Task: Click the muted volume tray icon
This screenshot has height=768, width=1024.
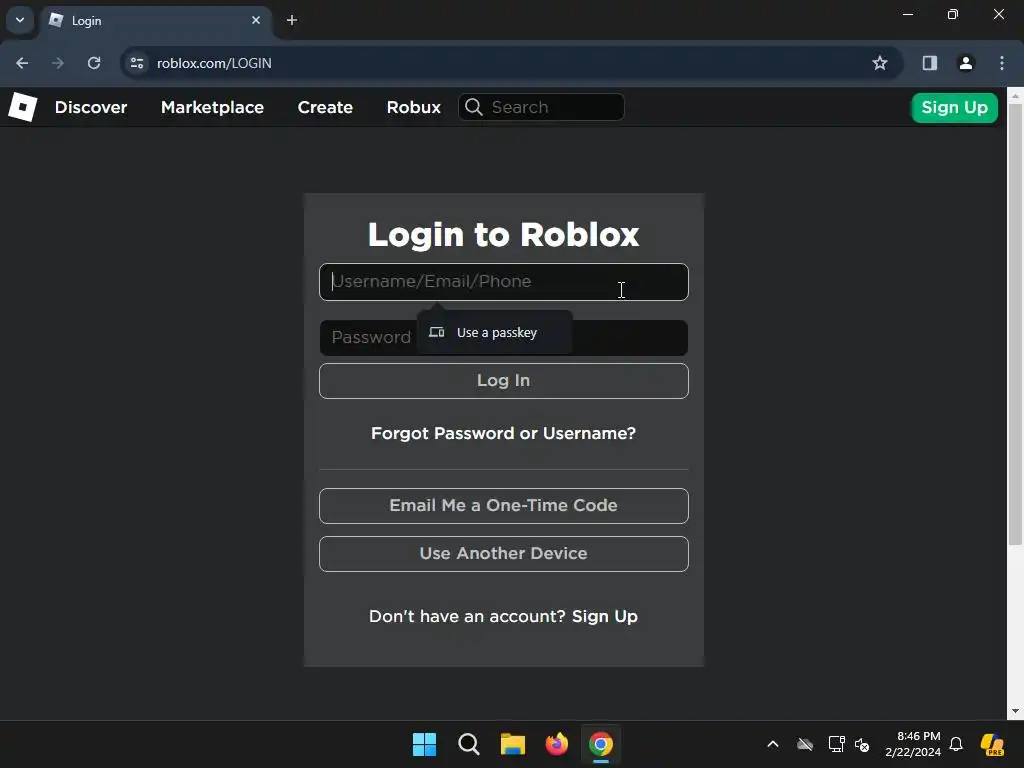Action: 862,744
